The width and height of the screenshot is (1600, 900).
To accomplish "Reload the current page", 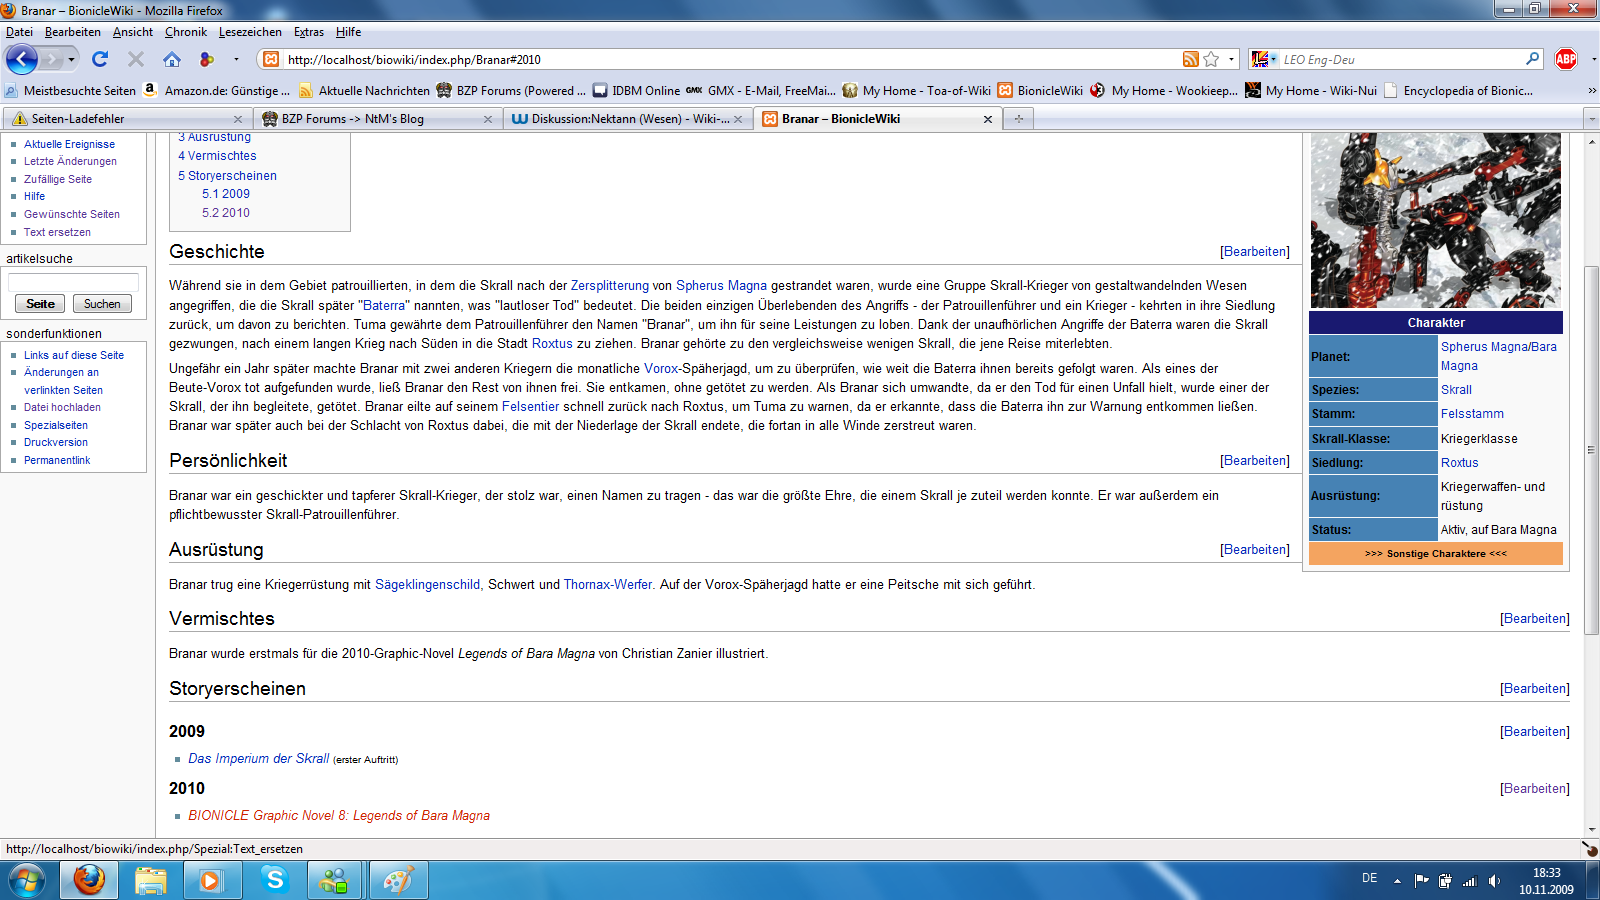I will pyautogui.click(x=98, y=58).
